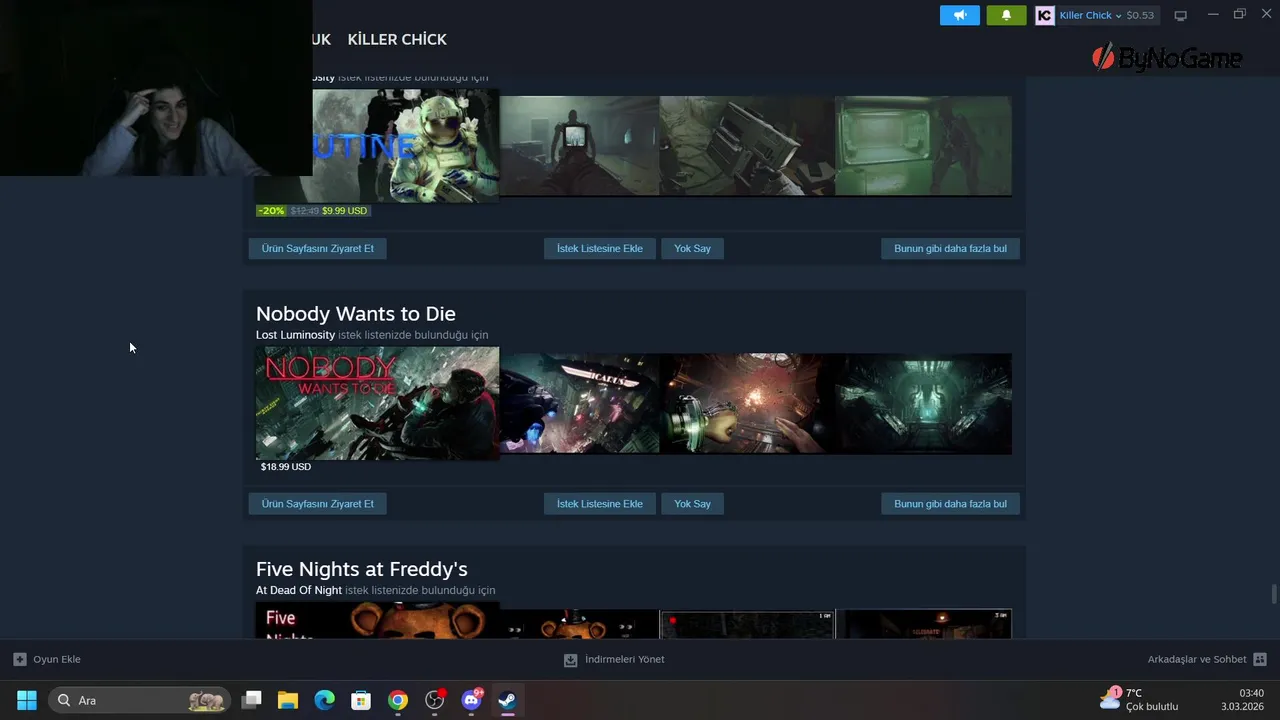
Task: Open the Discord taskbar icon
Action: click(x=472, y=700)
